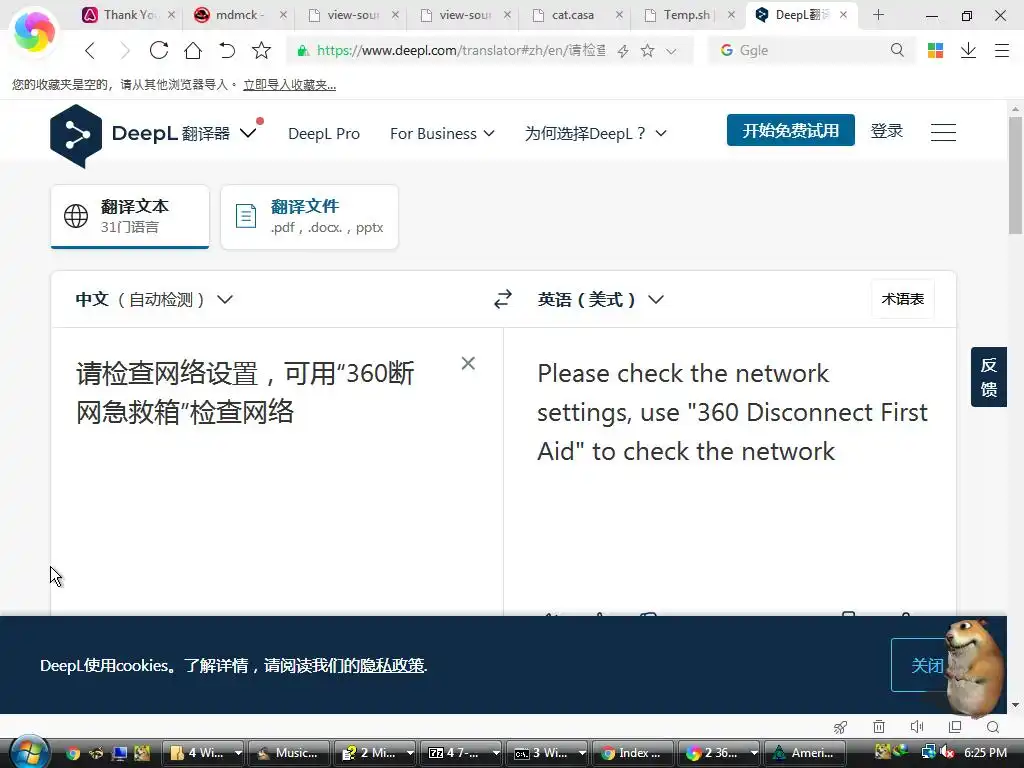The height and width of the screenshot is (768, 1024).
Task: Click the favorites star beside home icon
Action: point(261,50)
